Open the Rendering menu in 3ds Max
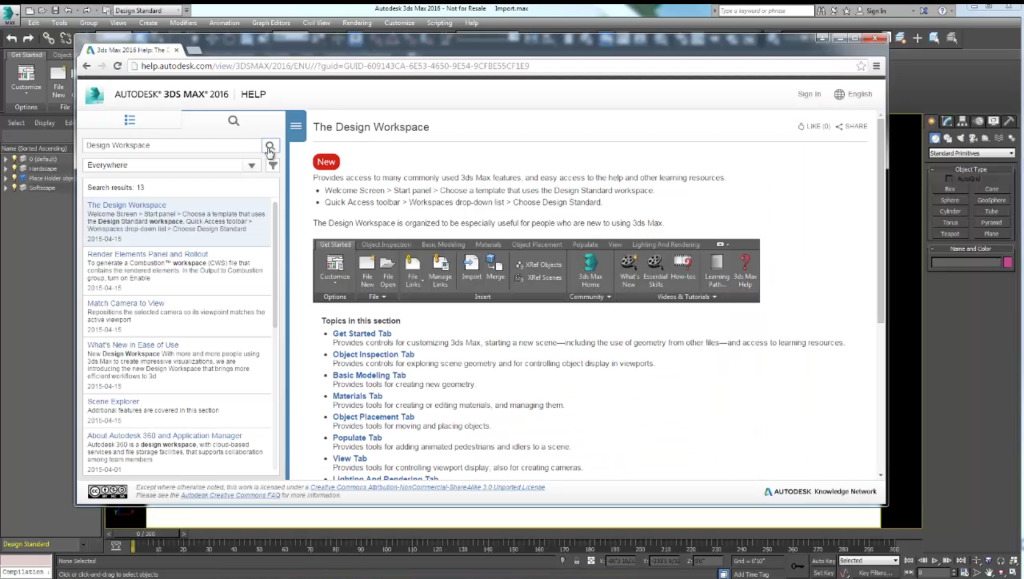Screen dimensions: 1024x579 [x=357, y=23]
